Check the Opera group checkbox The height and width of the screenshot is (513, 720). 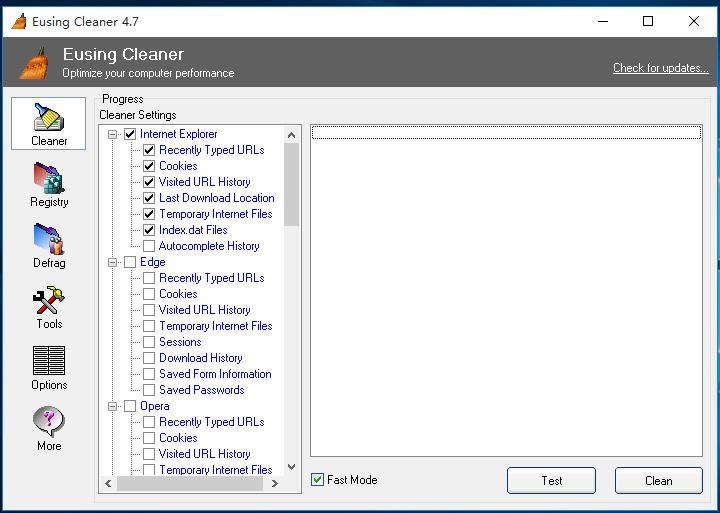(130, 406)
